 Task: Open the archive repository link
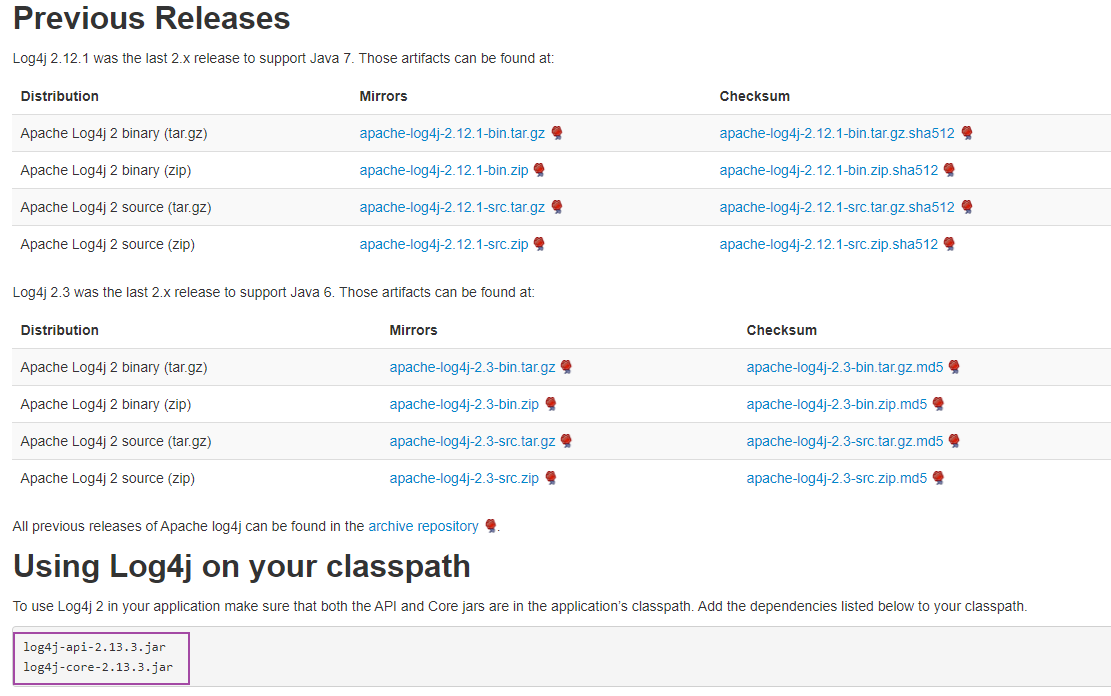pos(423,526)
